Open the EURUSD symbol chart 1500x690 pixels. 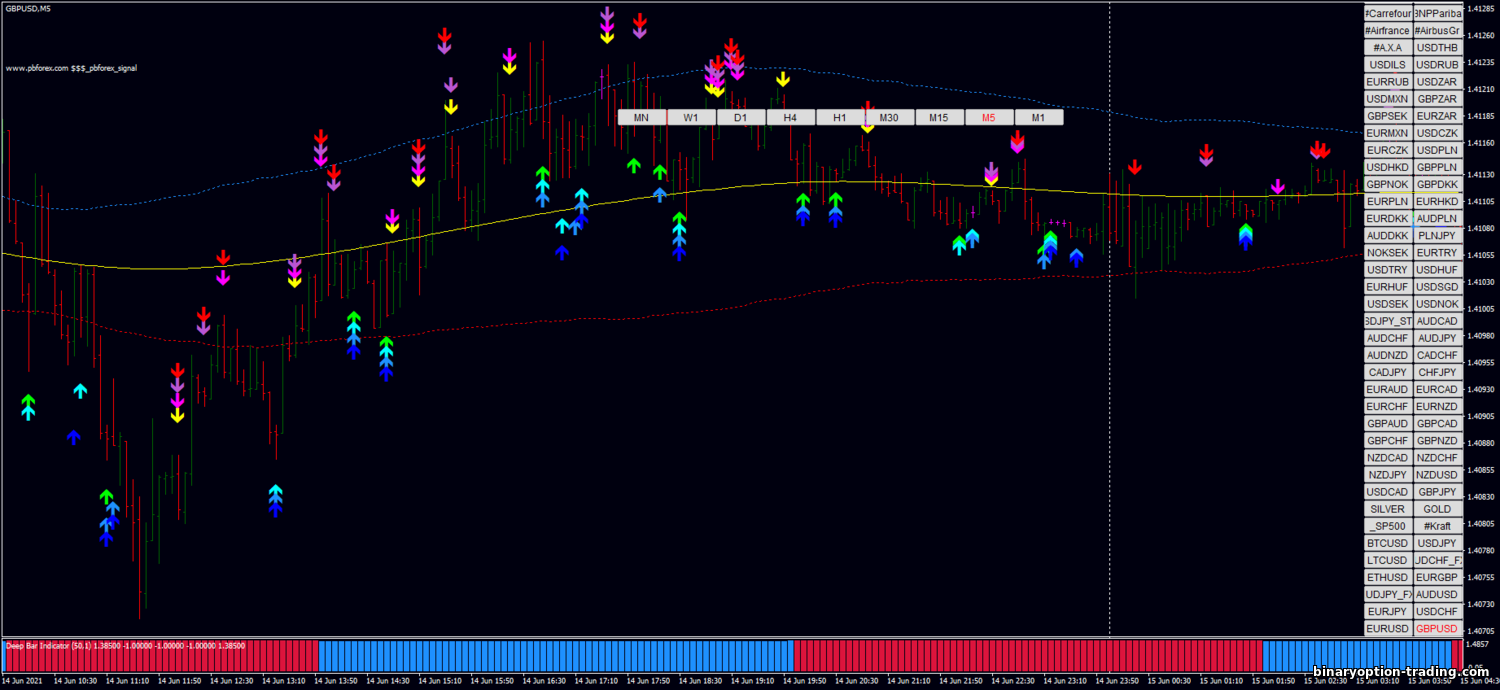(x=1388, y=628)
